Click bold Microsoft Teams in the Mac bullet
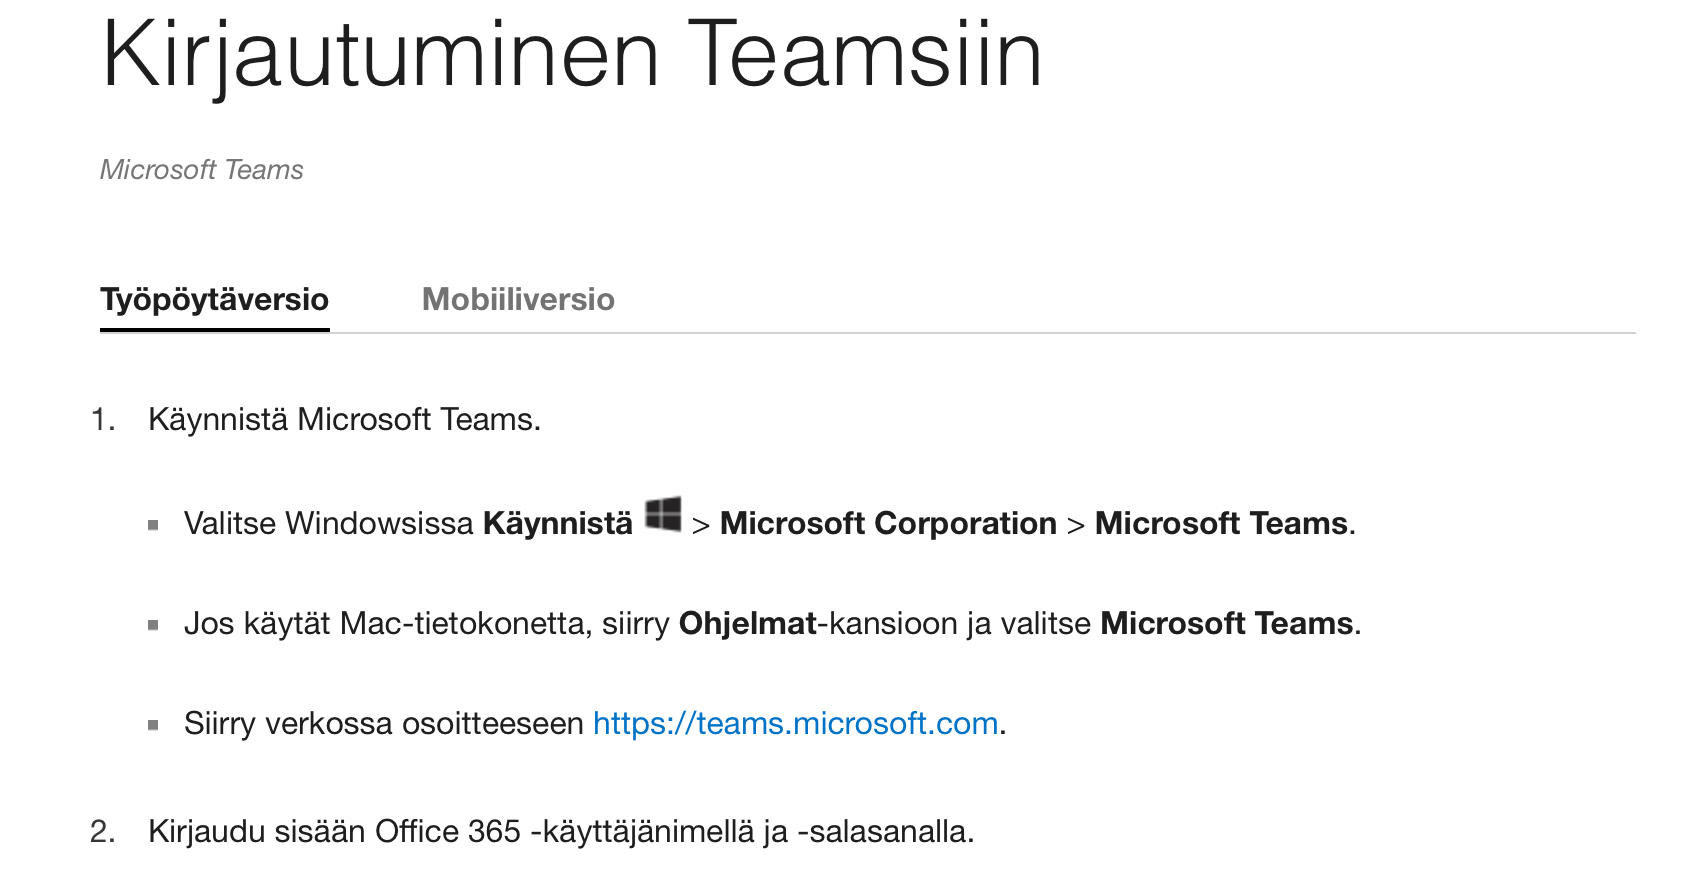Viewport: 1690px width, 879px height. (x=1226, y=623)
